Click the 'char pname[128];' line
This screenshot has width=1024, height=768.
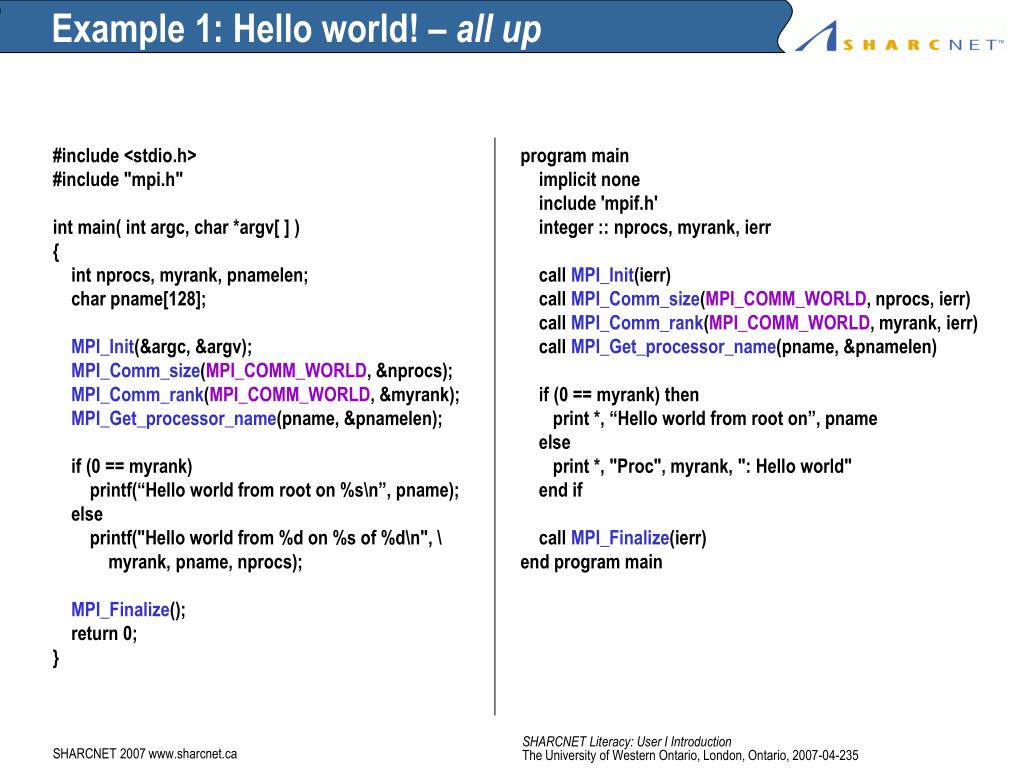138,299
